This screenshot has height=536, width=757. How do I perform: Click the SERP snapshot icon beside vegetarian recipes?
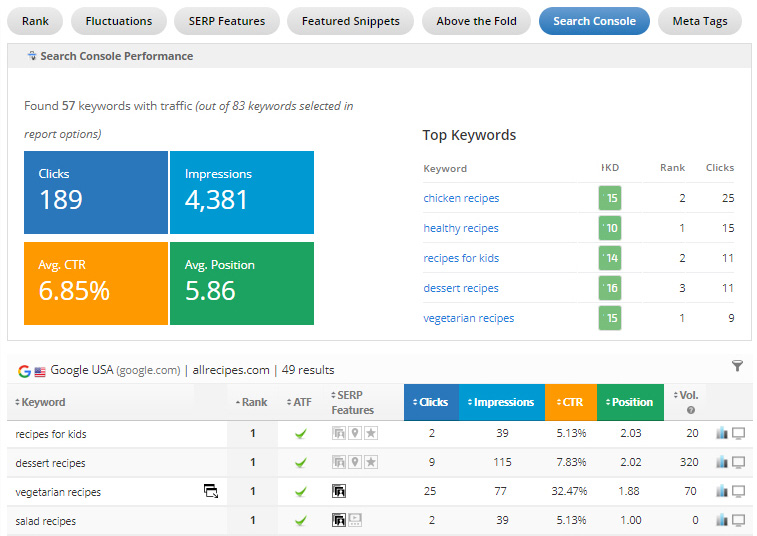coord(211,491)
